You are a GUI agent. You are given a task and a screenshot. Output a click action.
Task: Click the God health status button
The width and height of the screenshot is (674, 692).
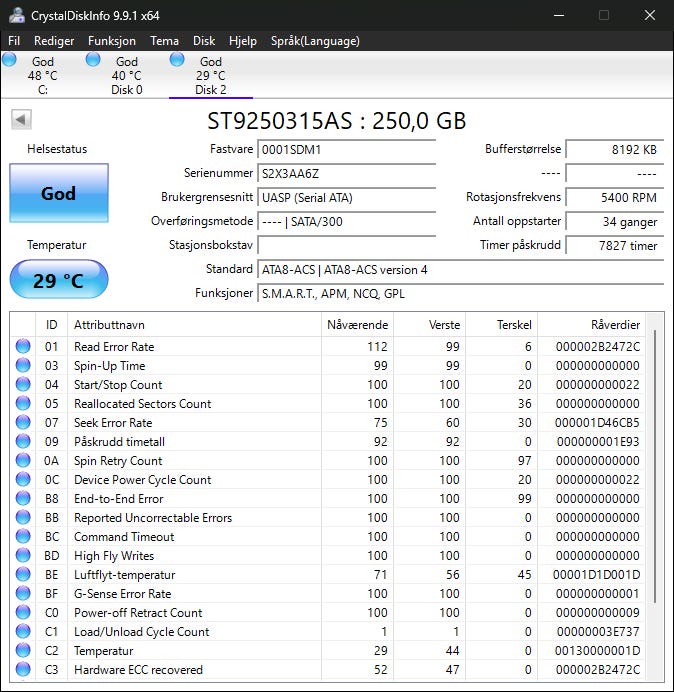(59, 193)
